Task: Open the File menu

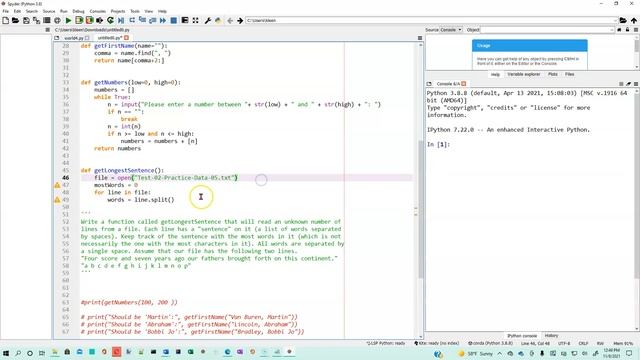Action: click(x=6, y=11)
